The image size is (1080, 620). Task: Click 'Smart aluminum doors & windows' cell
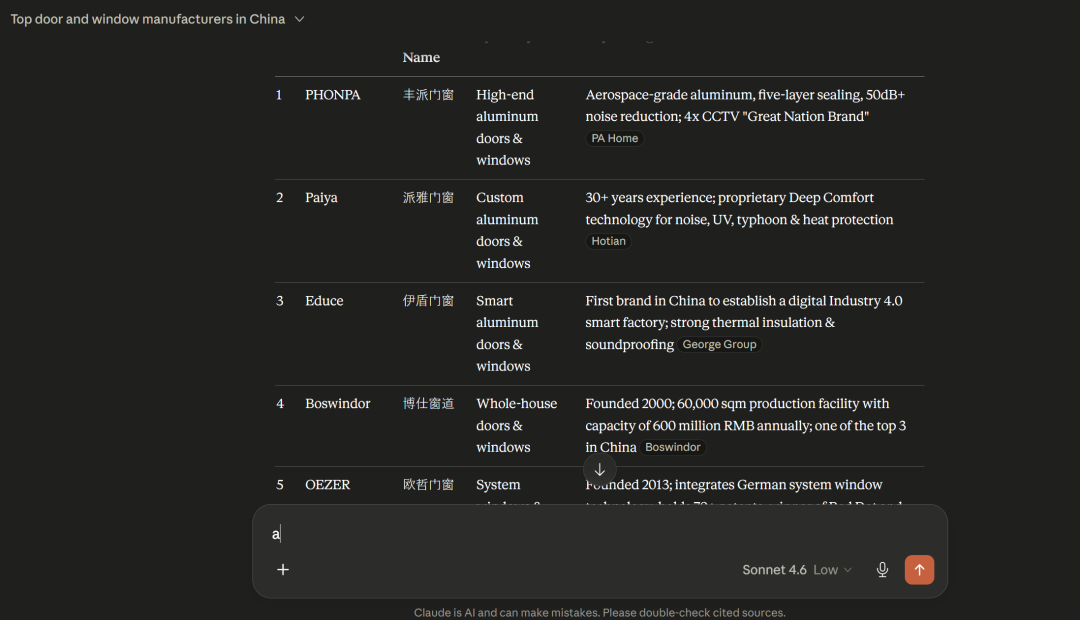point(508,333)
